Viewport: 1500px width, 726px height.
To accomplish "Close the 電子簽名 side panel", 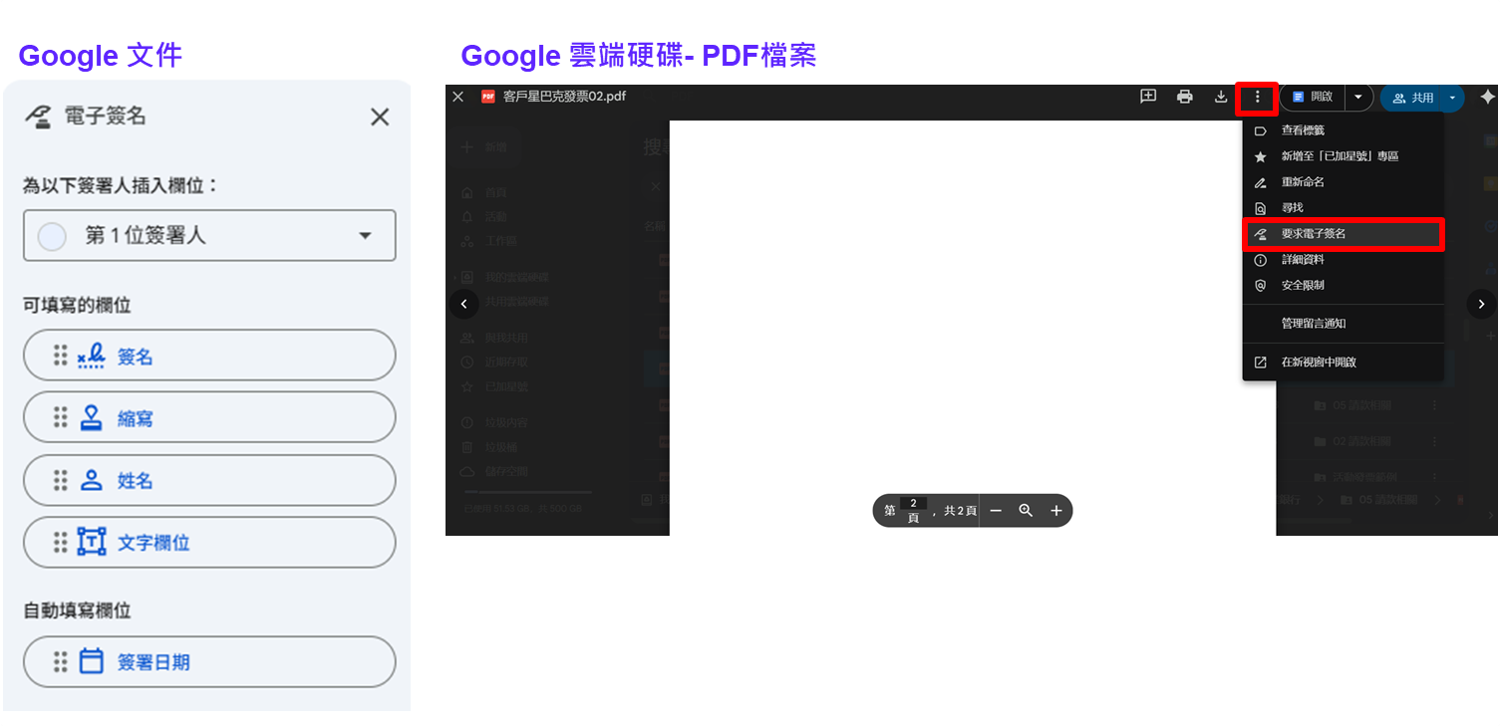I will (x=380, y=117).
